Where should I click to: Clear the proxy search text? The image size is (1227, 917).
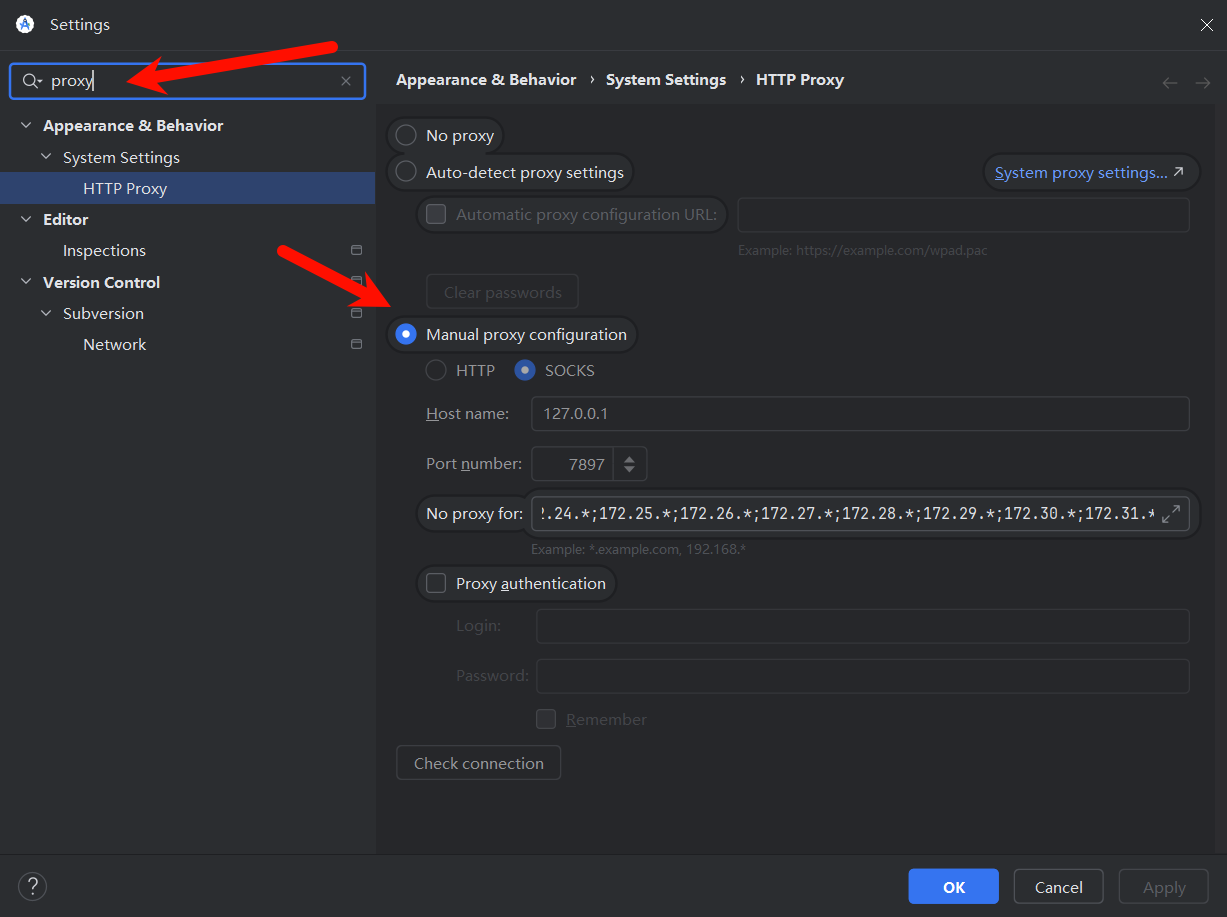click(x=346, y=81)
